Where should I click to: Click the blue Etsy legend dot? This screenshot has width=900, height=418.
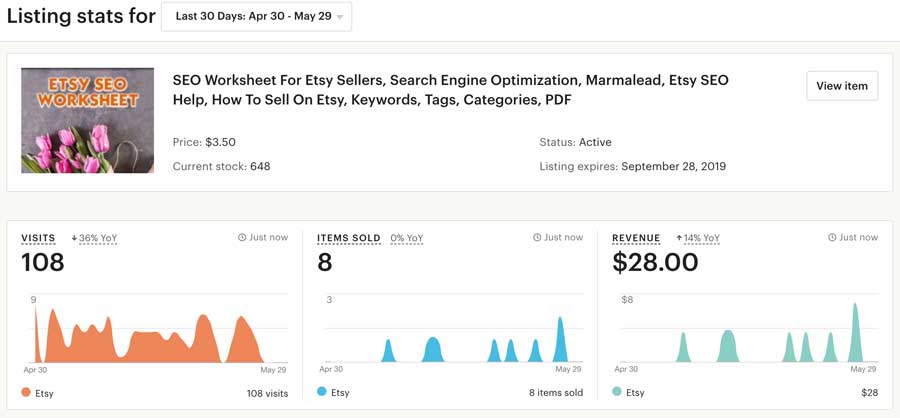click(321, 392)
